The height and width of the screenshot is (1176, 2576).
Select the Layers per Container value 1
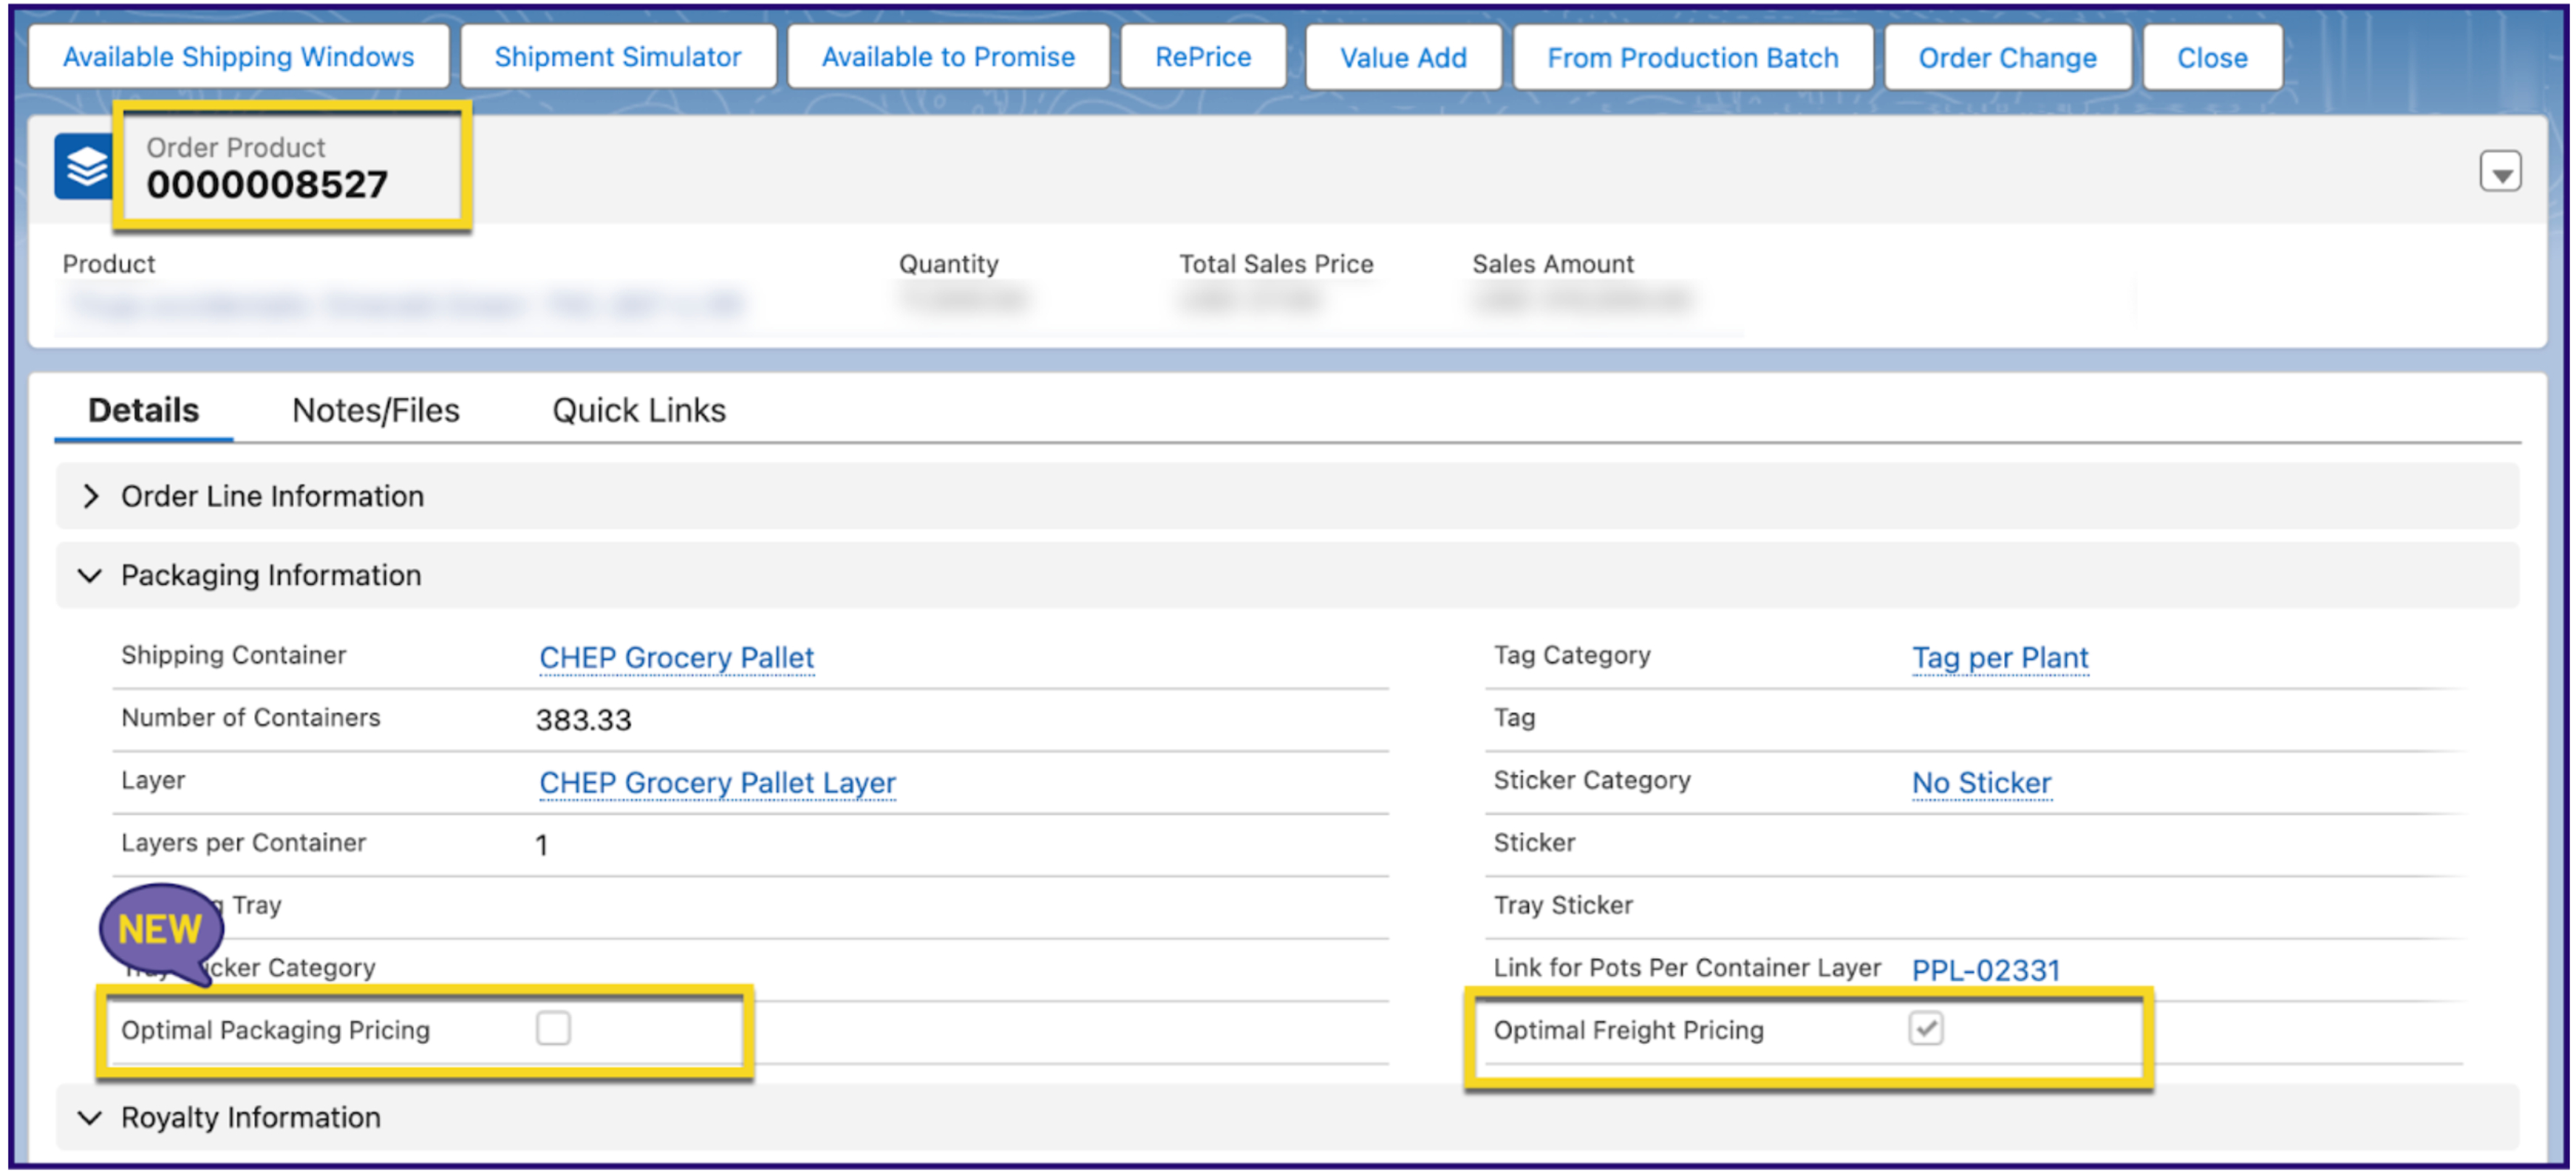(x=541, y=846)
